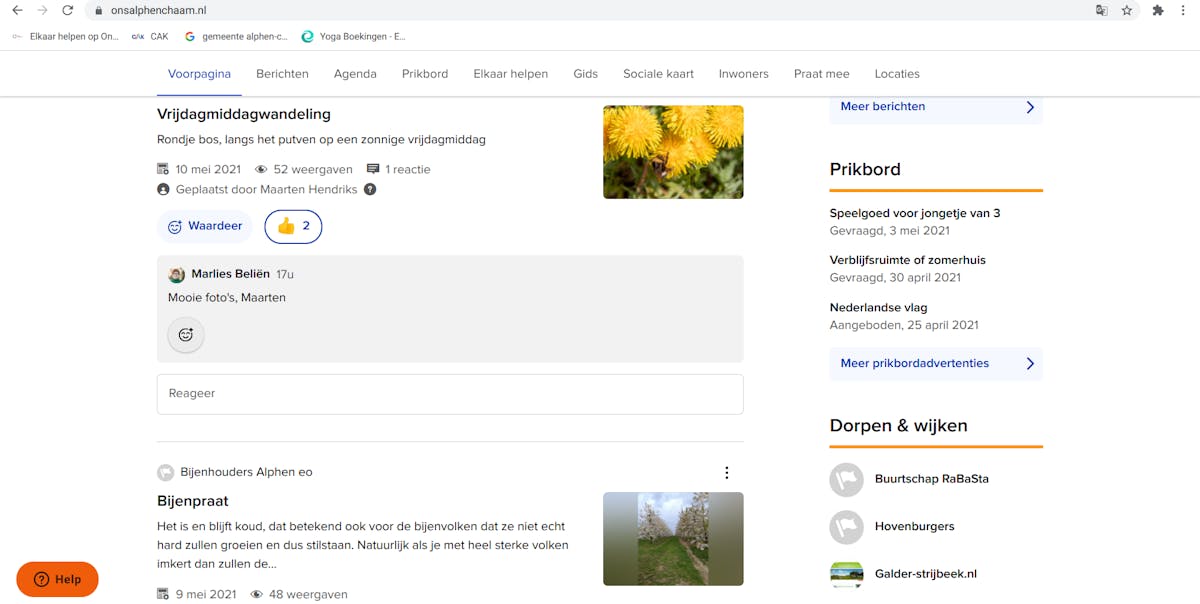1200x604 pixels.
Task: Bookmark this page with the star icon
Action: pos(1127,10)
